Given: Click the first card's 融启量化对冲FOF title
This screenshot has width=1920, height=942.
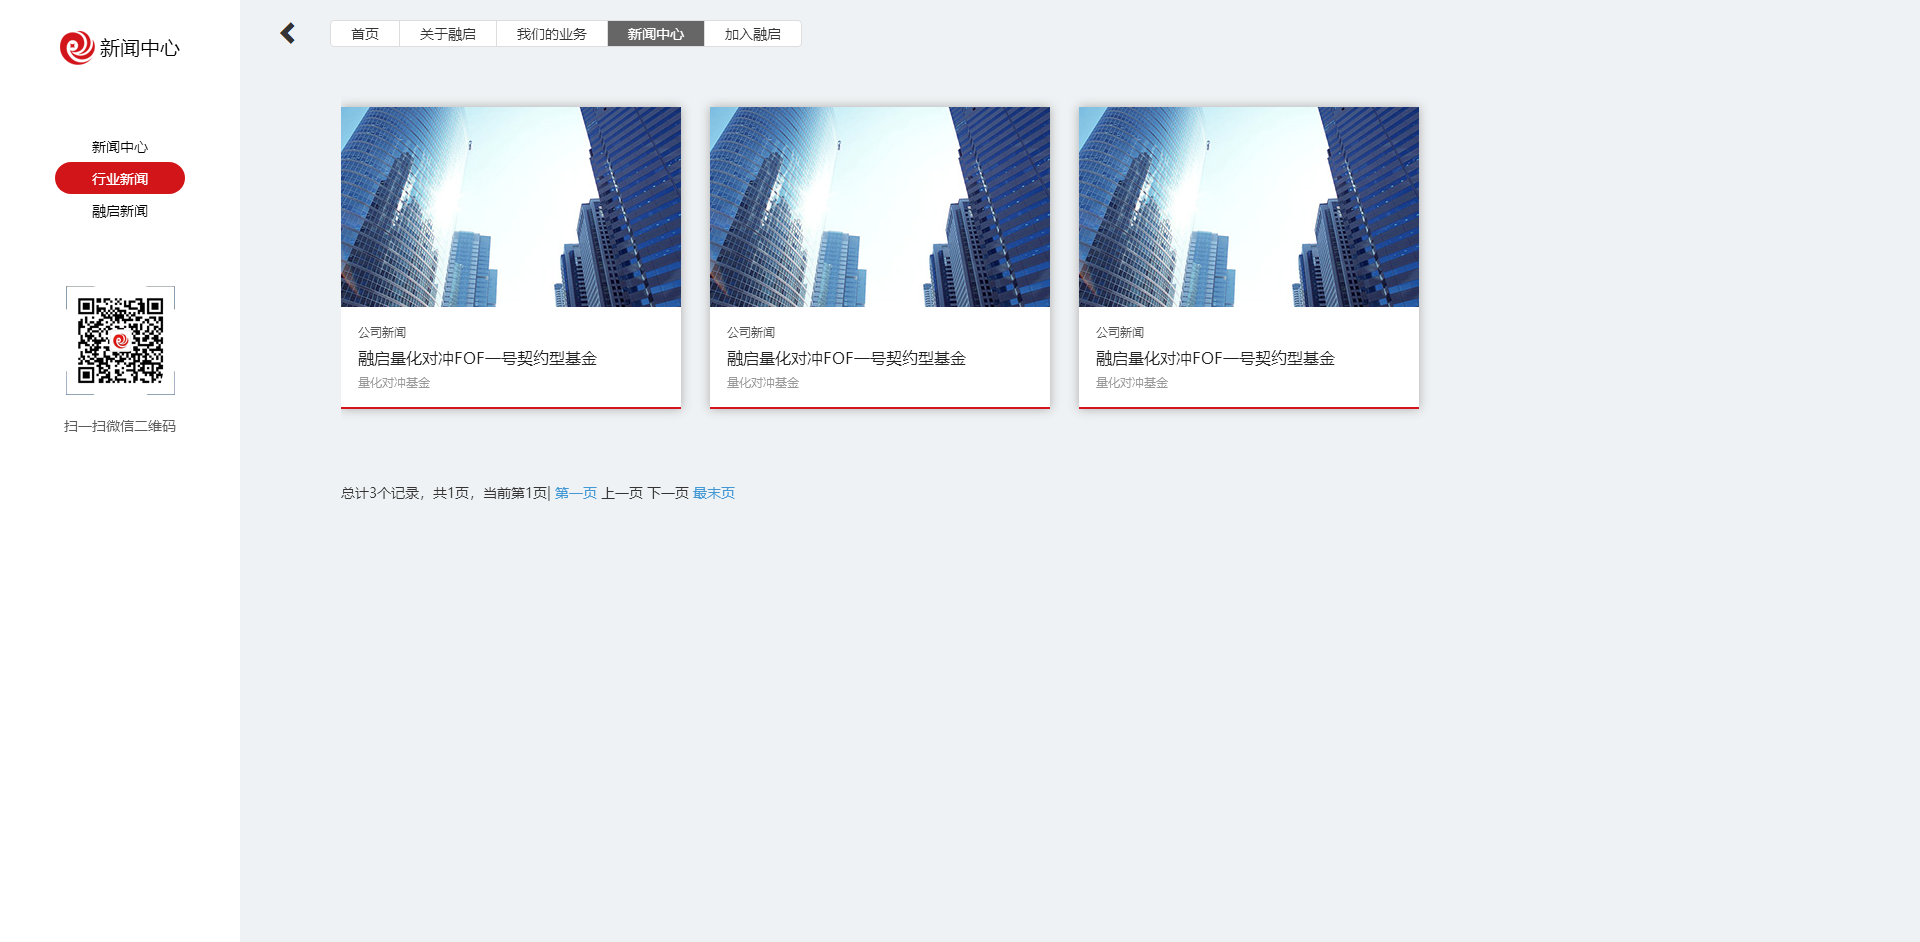Looking at the screenshot, I should click(x=477, y=358).
